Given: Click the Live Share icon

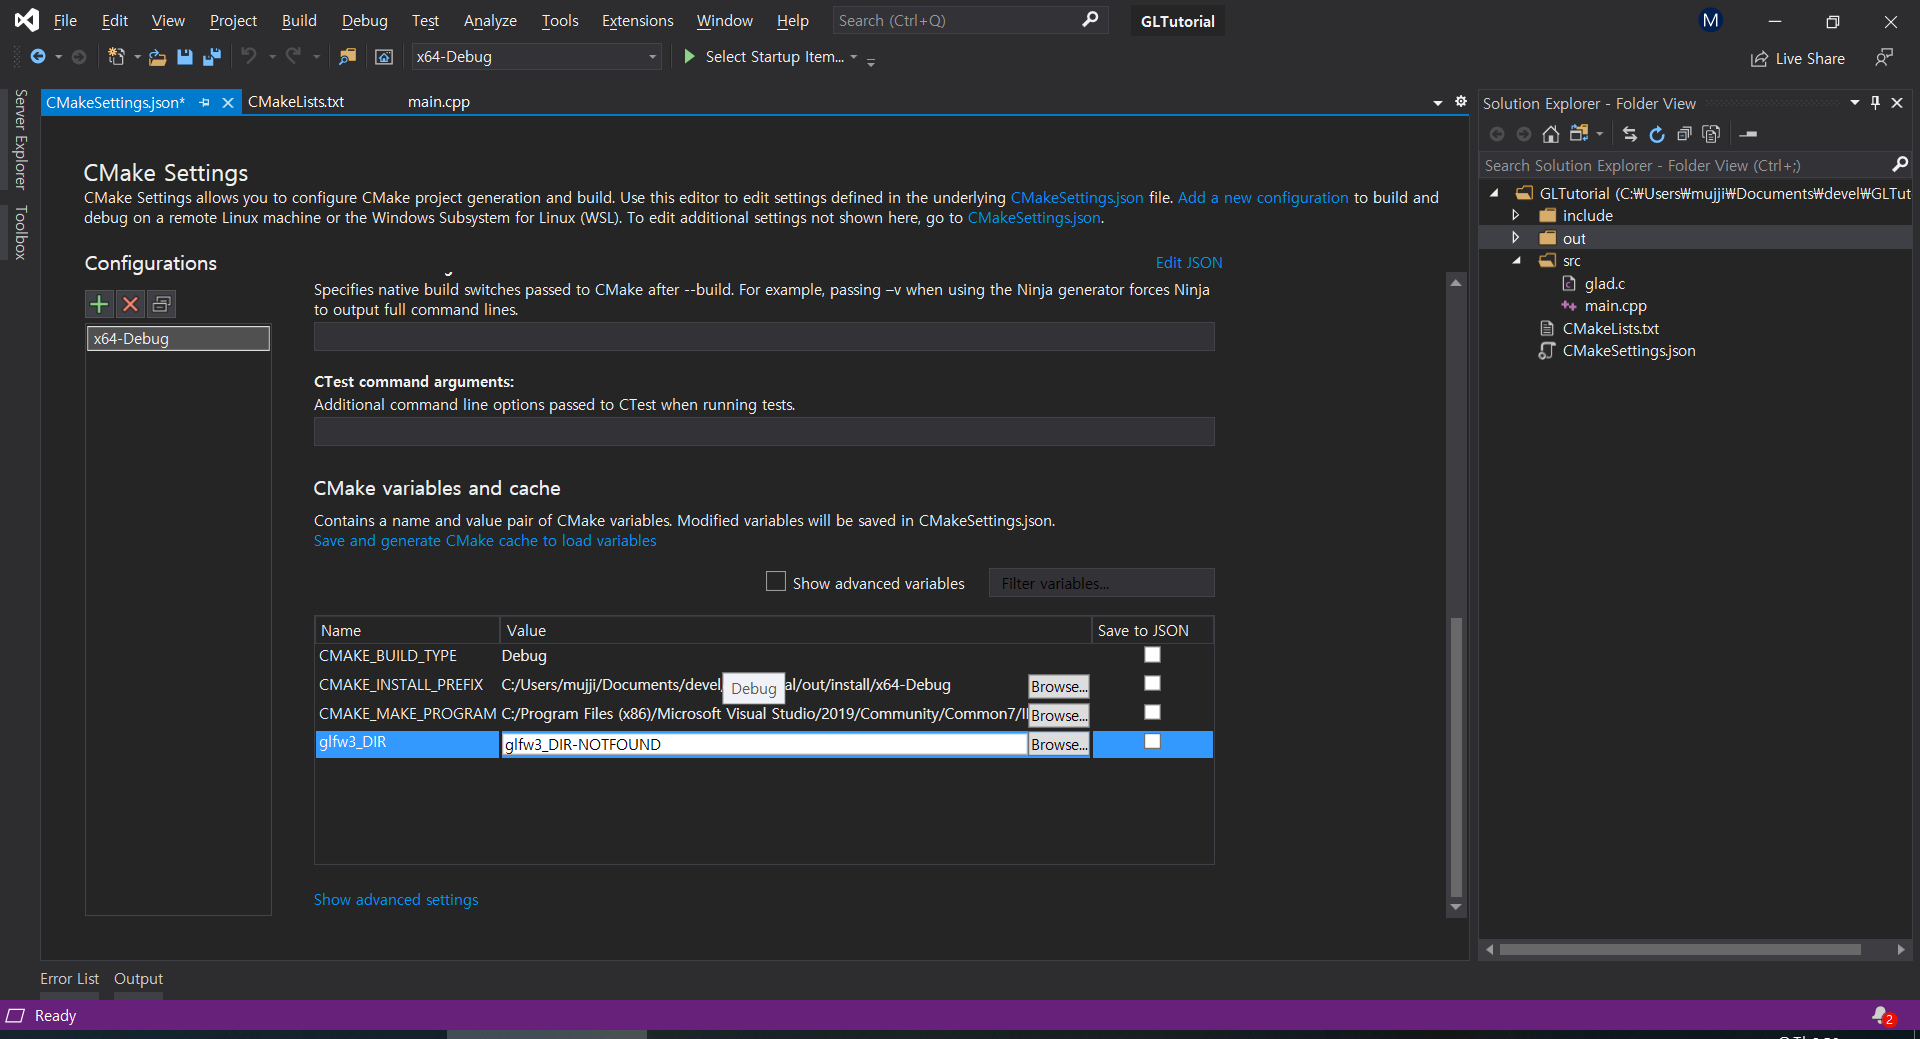Looking at the screenshot, I should (1759, 59).
